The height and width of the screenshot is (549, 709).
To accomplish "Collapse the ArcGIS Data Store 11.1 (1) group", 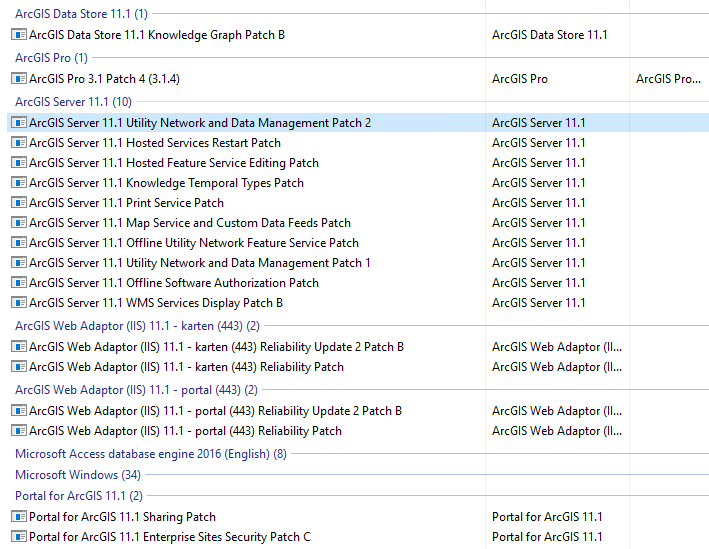I will [x=81, y=14].
